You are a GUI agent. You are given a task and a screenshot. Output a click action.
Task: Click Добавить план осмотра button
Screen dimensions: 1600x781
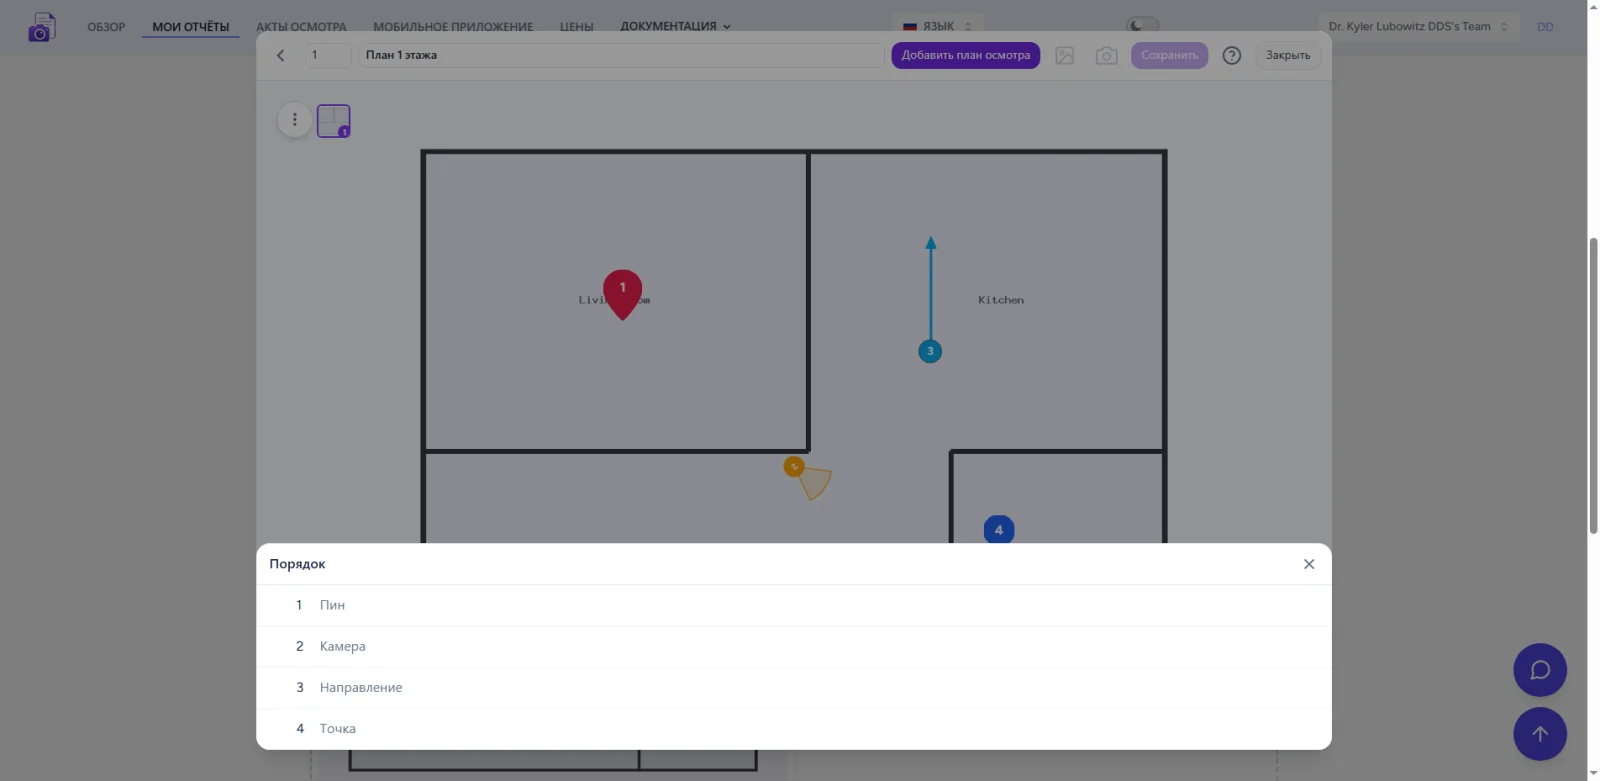[x=966, y=56]
